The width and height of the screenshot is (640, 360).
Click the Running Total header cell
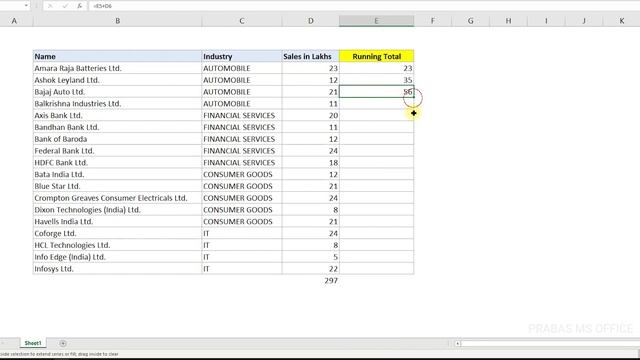click(x=376, y=56)
